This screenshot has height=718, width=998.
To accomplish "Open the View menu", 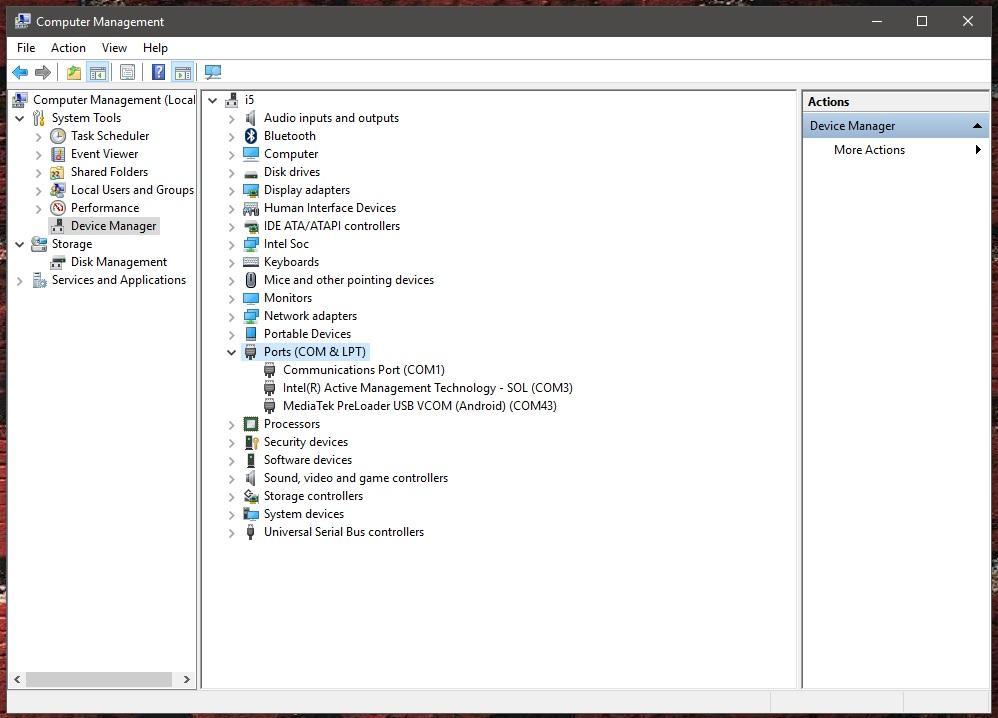I will 114,47.
